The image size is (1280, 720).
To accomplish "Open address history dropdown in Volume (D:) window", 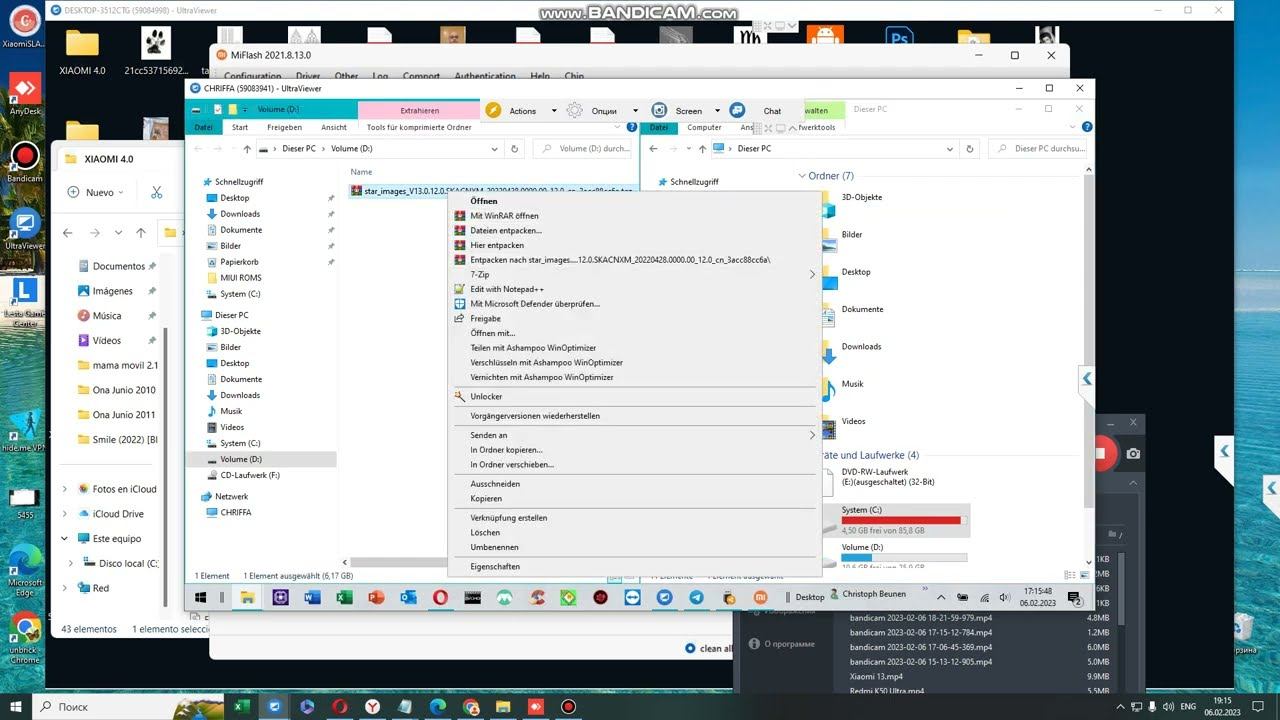I will point(494,149).
